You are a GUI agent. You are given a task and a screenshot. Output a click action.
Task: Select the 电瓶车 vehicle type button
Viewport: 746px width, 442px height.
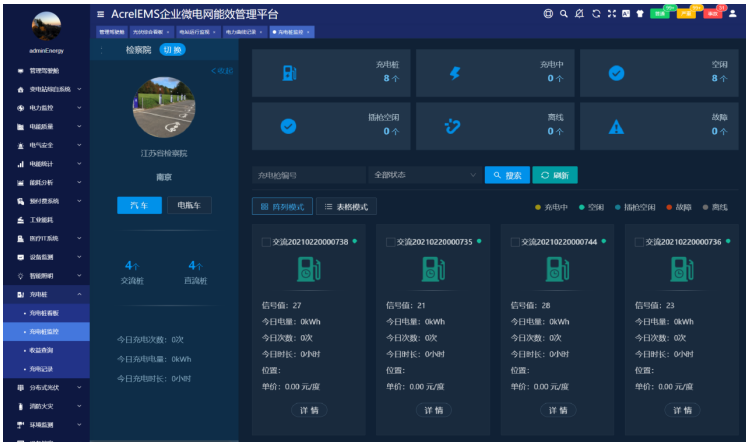(x=189, y=205)
